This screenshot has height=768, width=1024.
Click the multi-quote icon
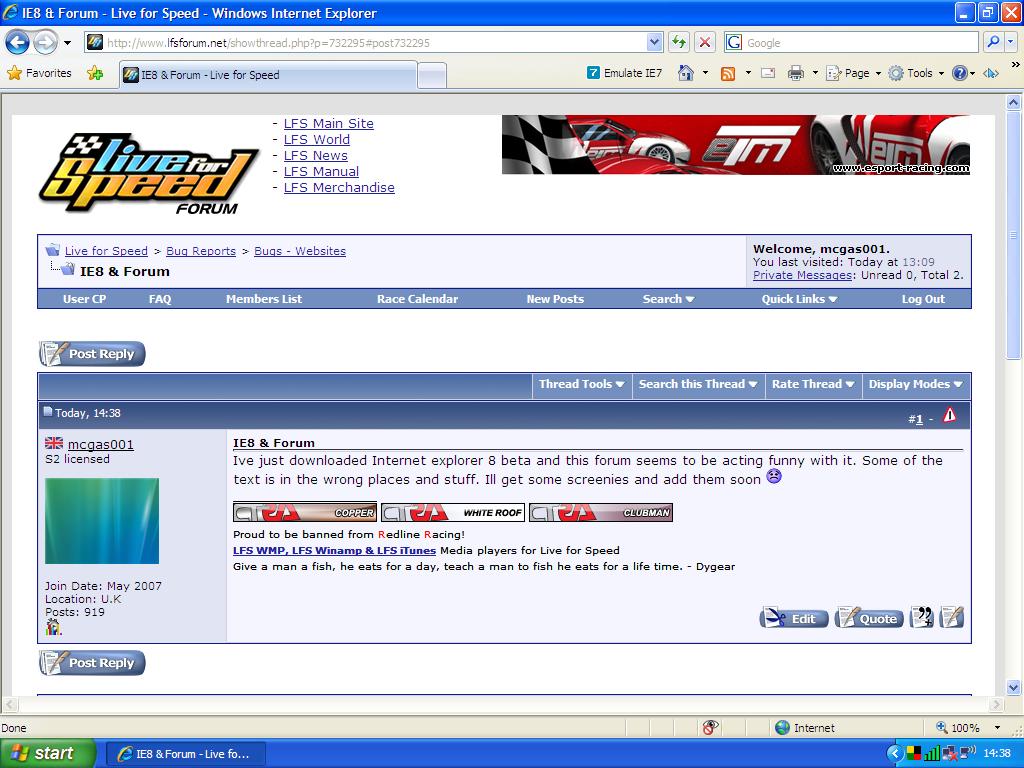point(922,617)
